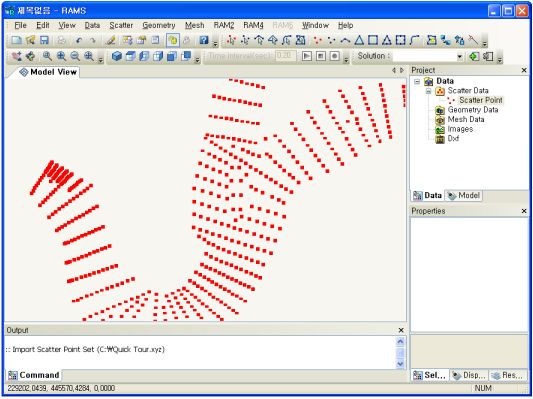
Task: Click the green arrow icon beside Solution
Action: pos(474,56)
